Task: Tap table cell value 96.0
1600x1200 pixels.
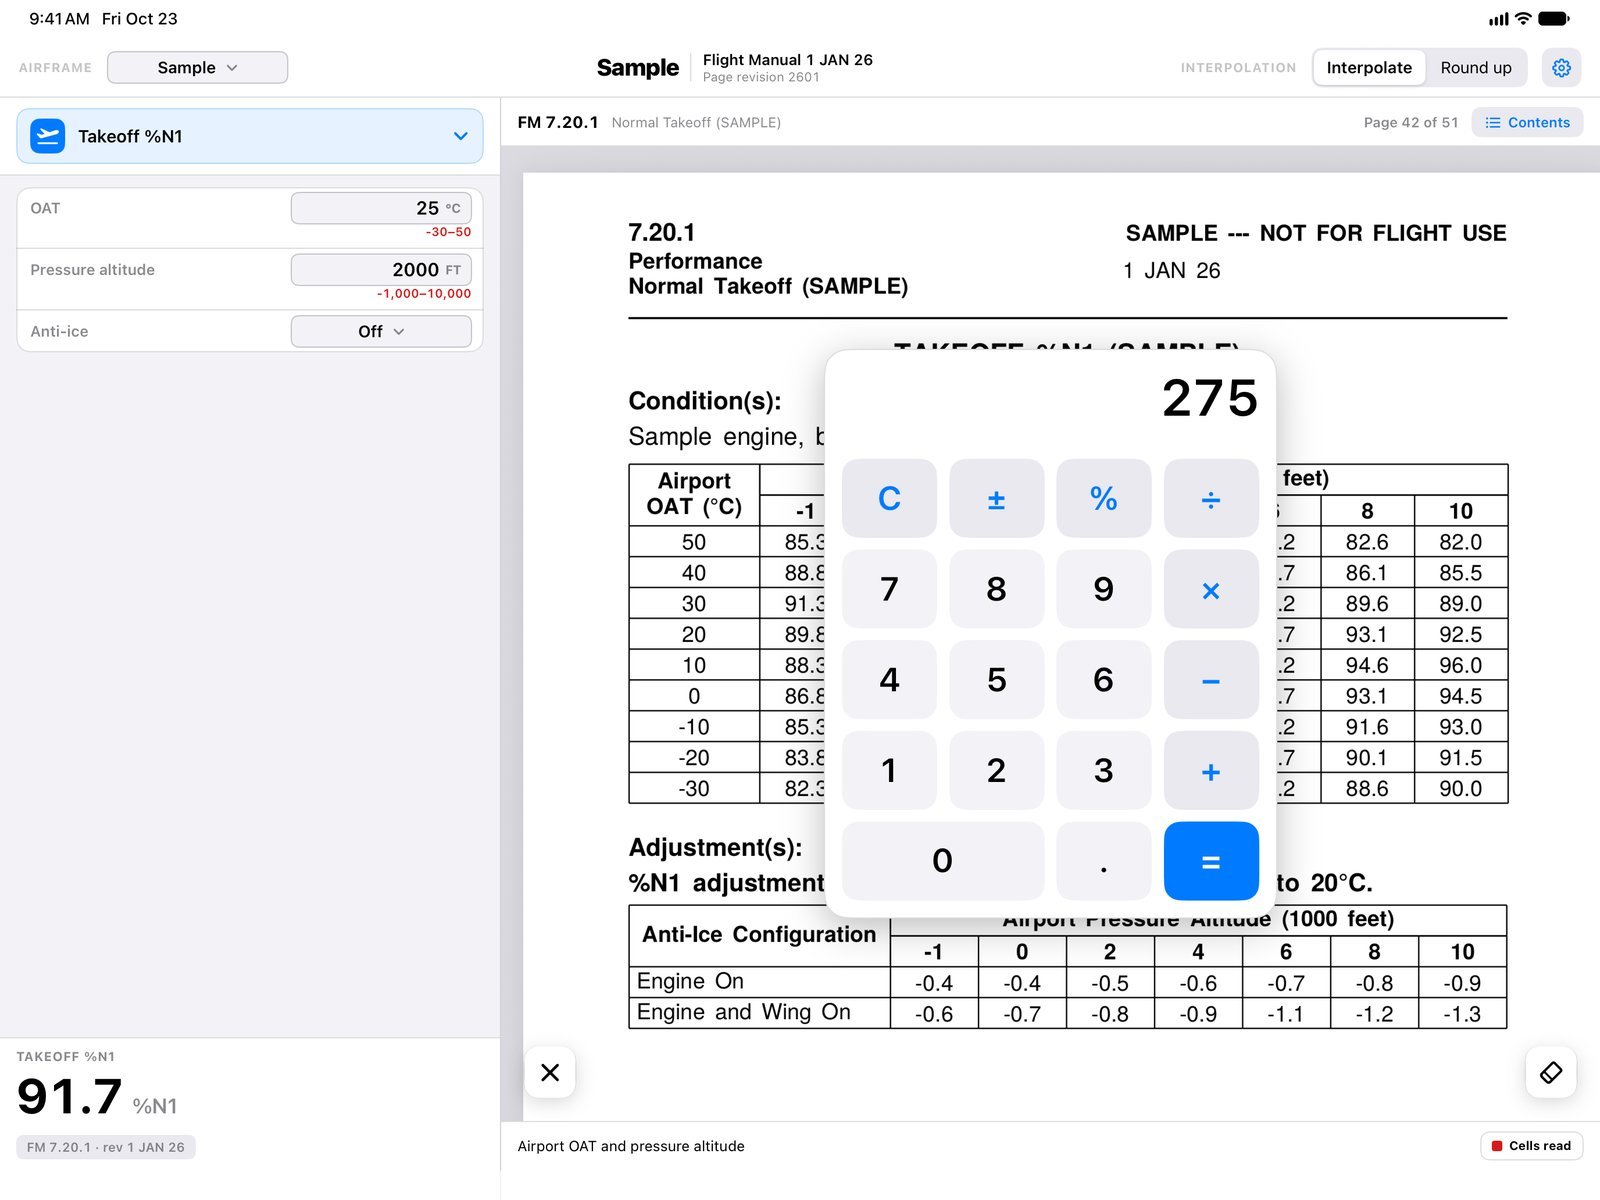Action: 1460,665
